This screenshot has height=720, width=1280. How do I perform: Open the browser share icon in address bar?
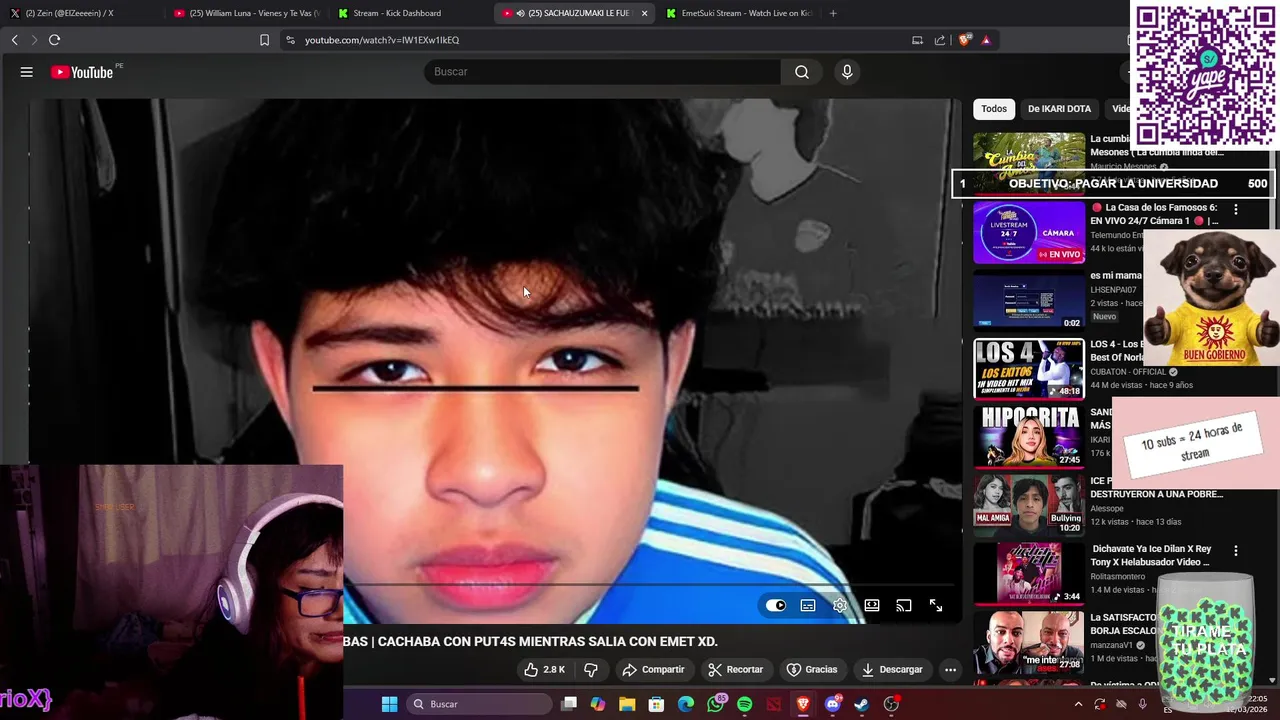click(940, 40)
